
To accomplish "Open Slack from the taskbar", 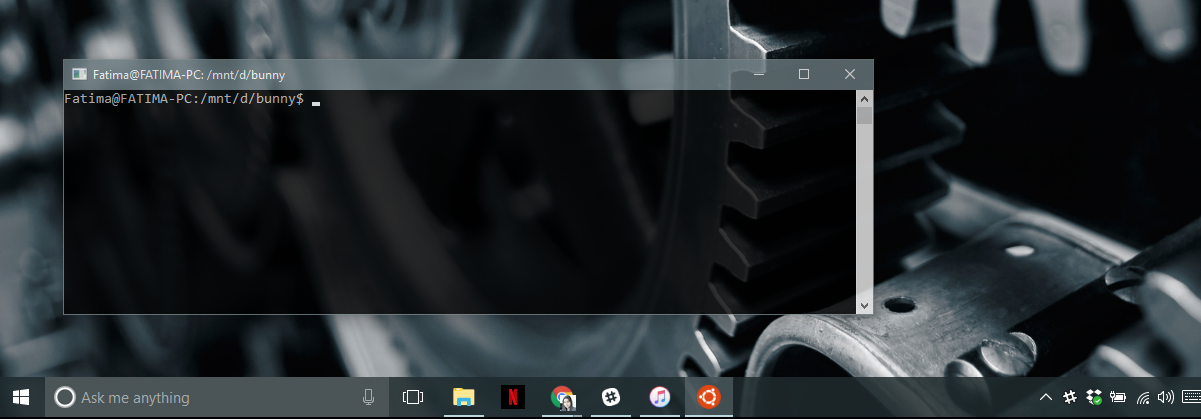I will pyautogui.click(x=611, y=397).
